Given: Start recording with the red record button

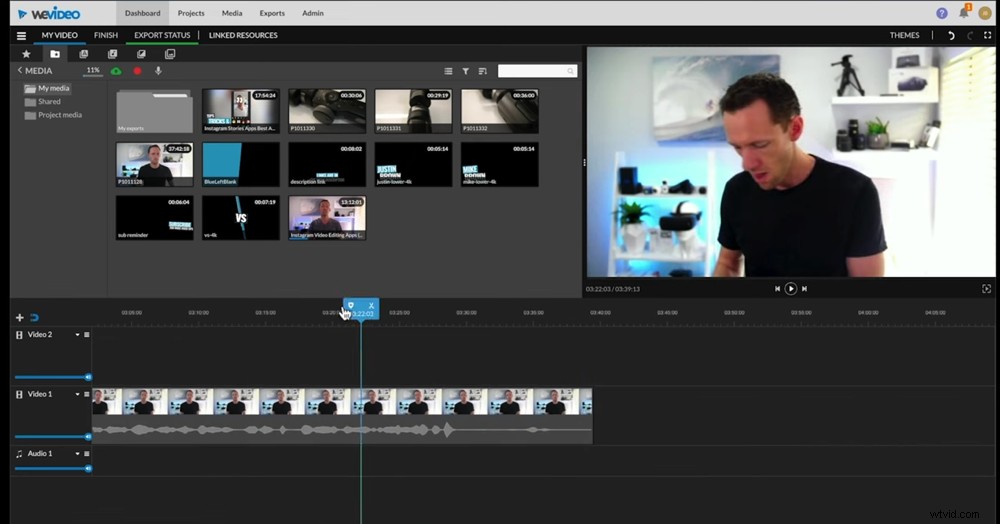Looking at the screenshot, I should point(137,71).
